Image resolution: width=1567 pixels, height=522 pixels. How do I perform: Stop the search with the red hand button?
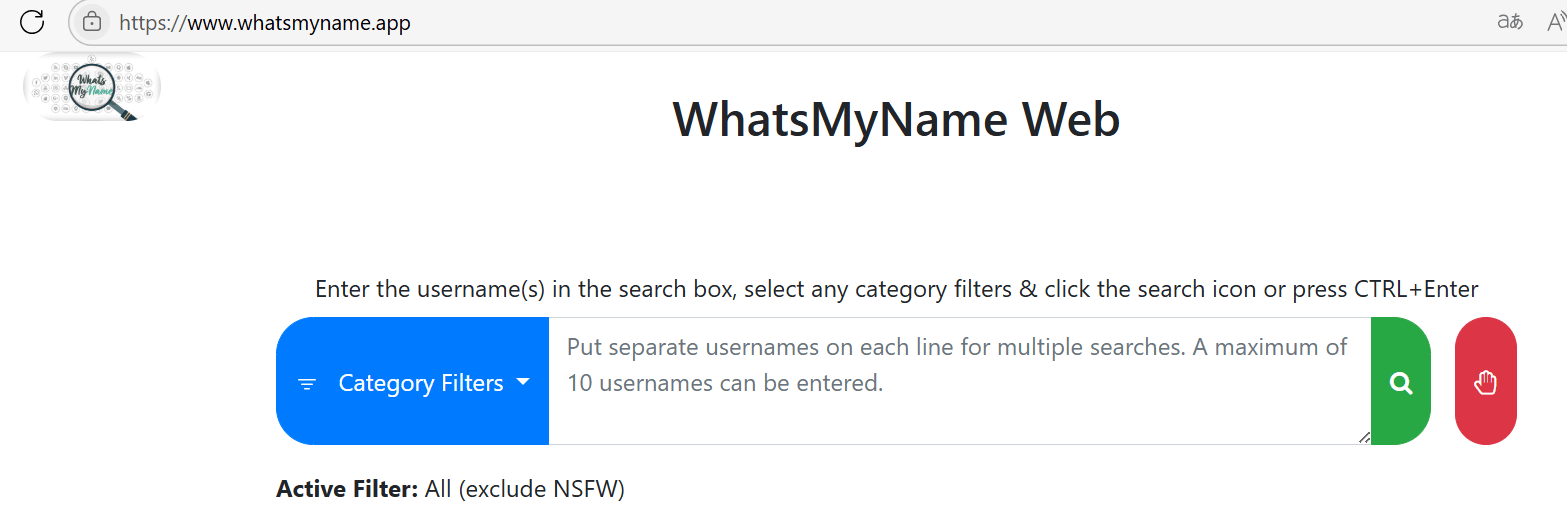coord(1485,382)
